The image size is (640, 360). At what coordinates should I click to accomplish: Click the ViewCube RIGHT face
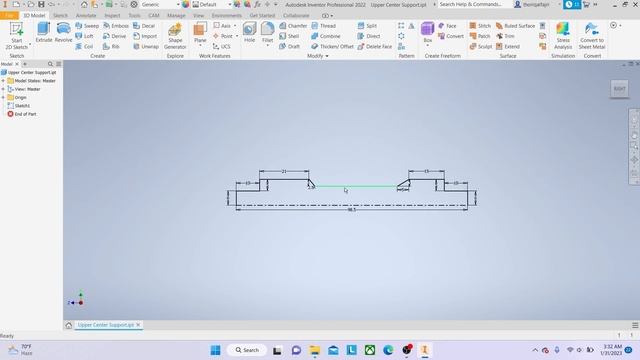tap(619, 89)
